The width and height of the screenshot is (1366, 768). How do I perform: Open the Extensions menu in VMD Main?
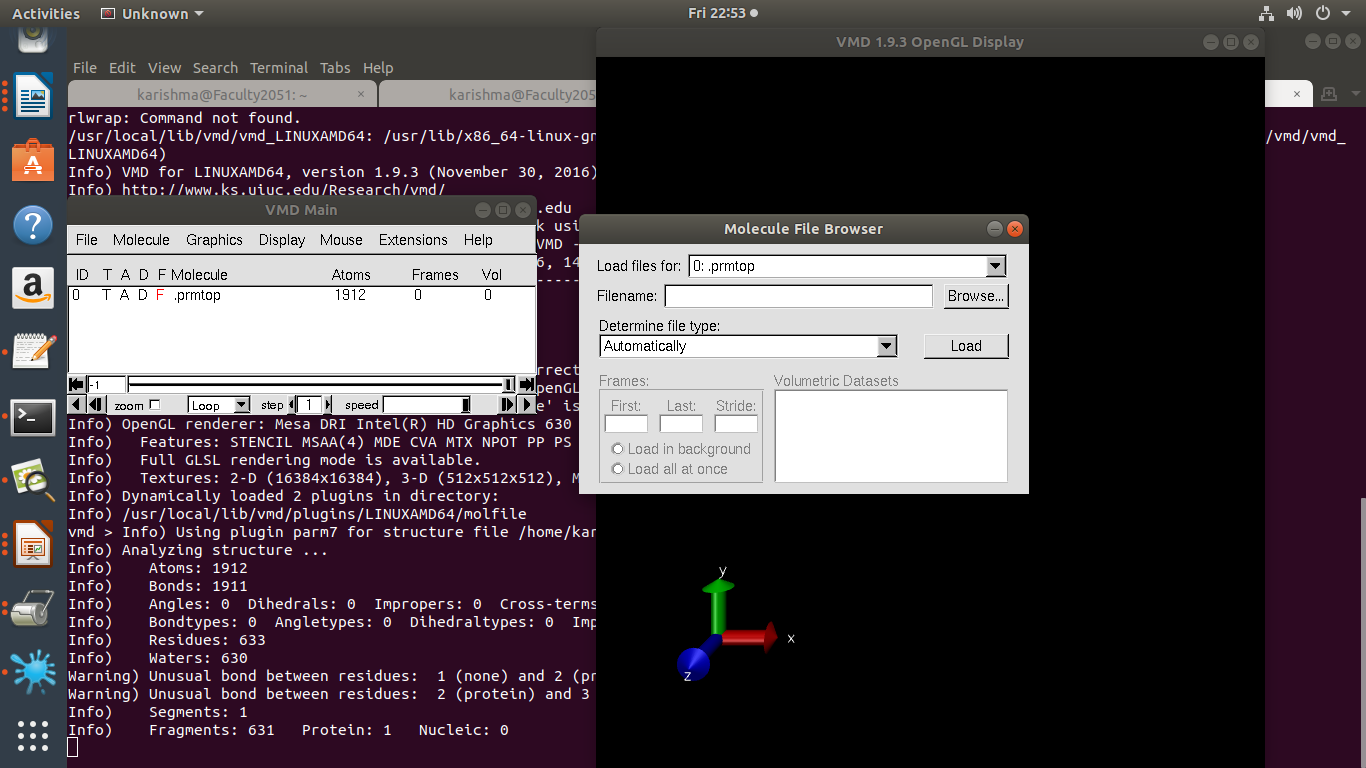click(413, 240)
